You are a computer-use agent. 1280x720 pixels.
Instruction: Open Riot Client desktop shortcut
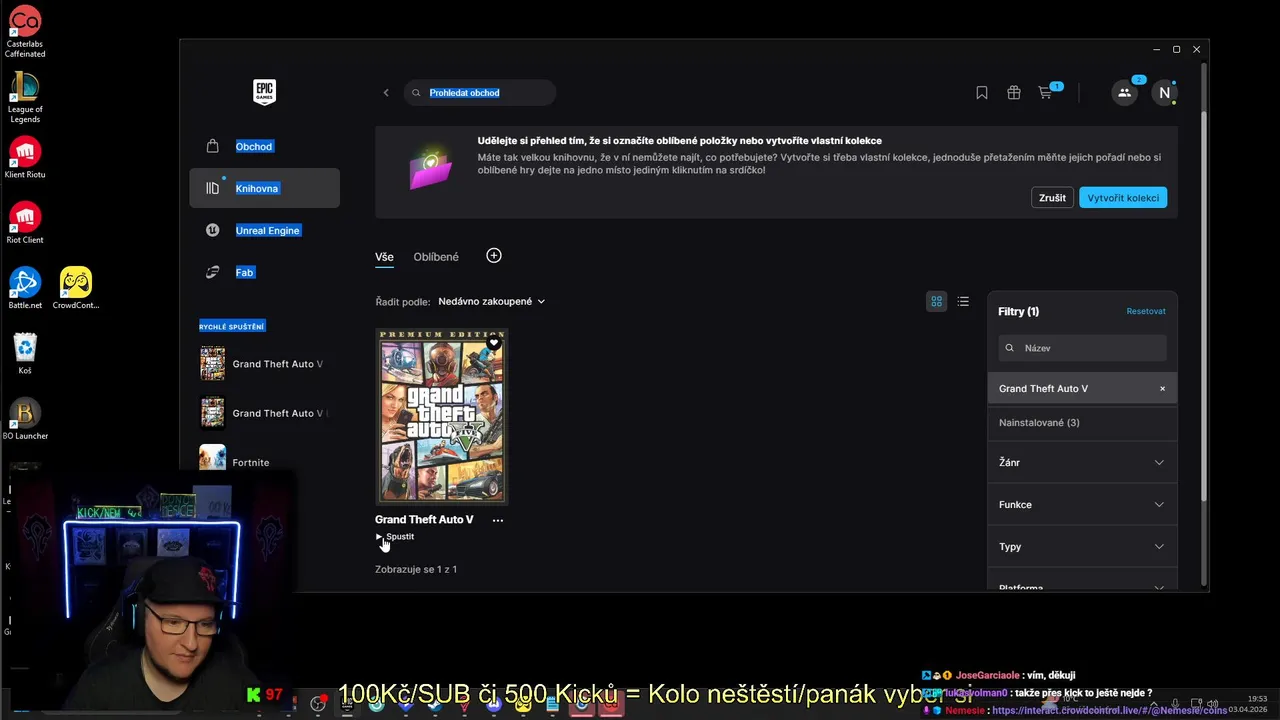[x=25, y=223]
